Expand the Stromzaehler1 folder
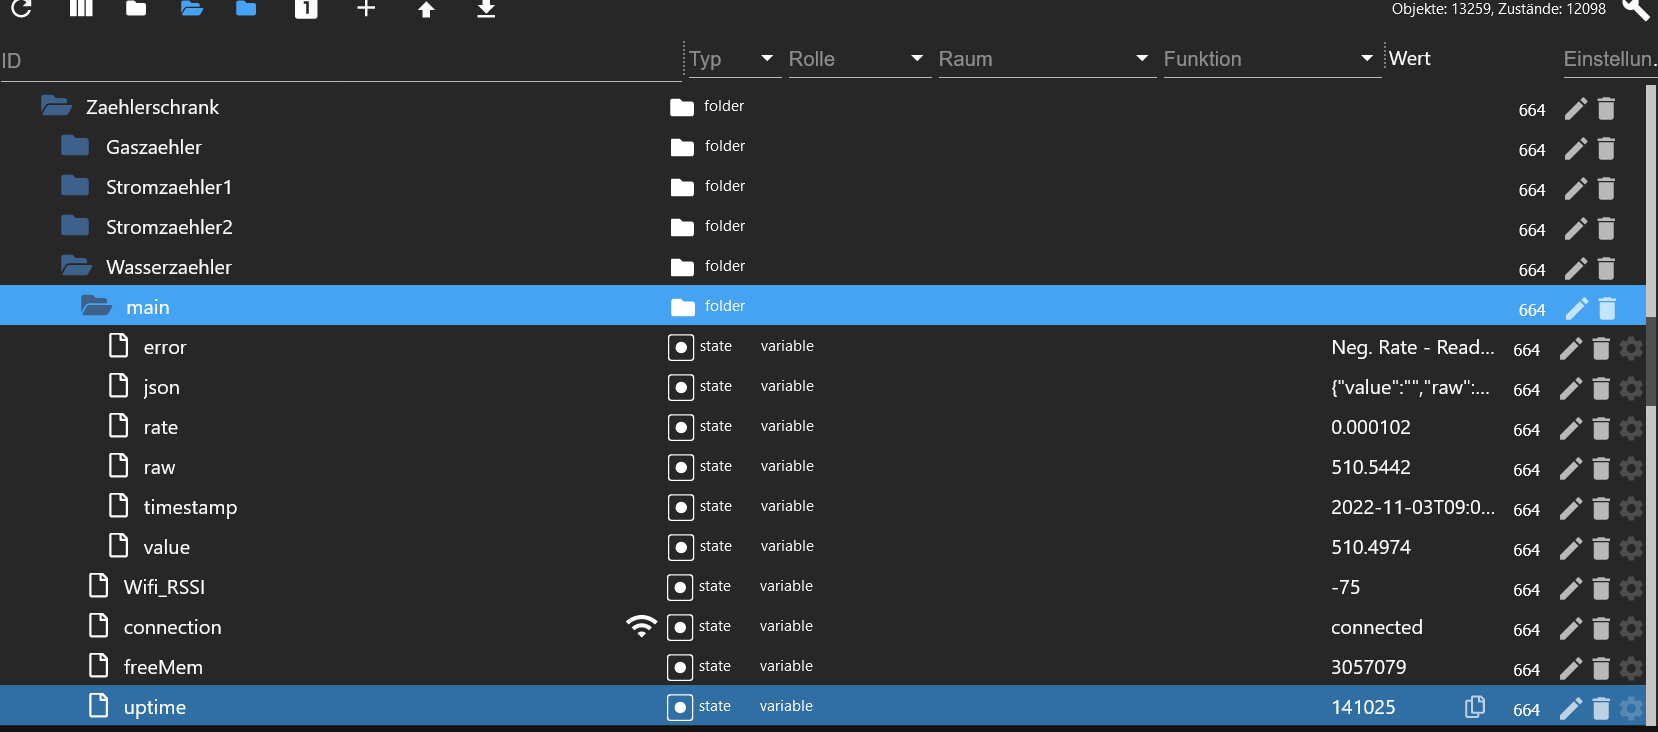1658x732 pixels. point(75,186)
